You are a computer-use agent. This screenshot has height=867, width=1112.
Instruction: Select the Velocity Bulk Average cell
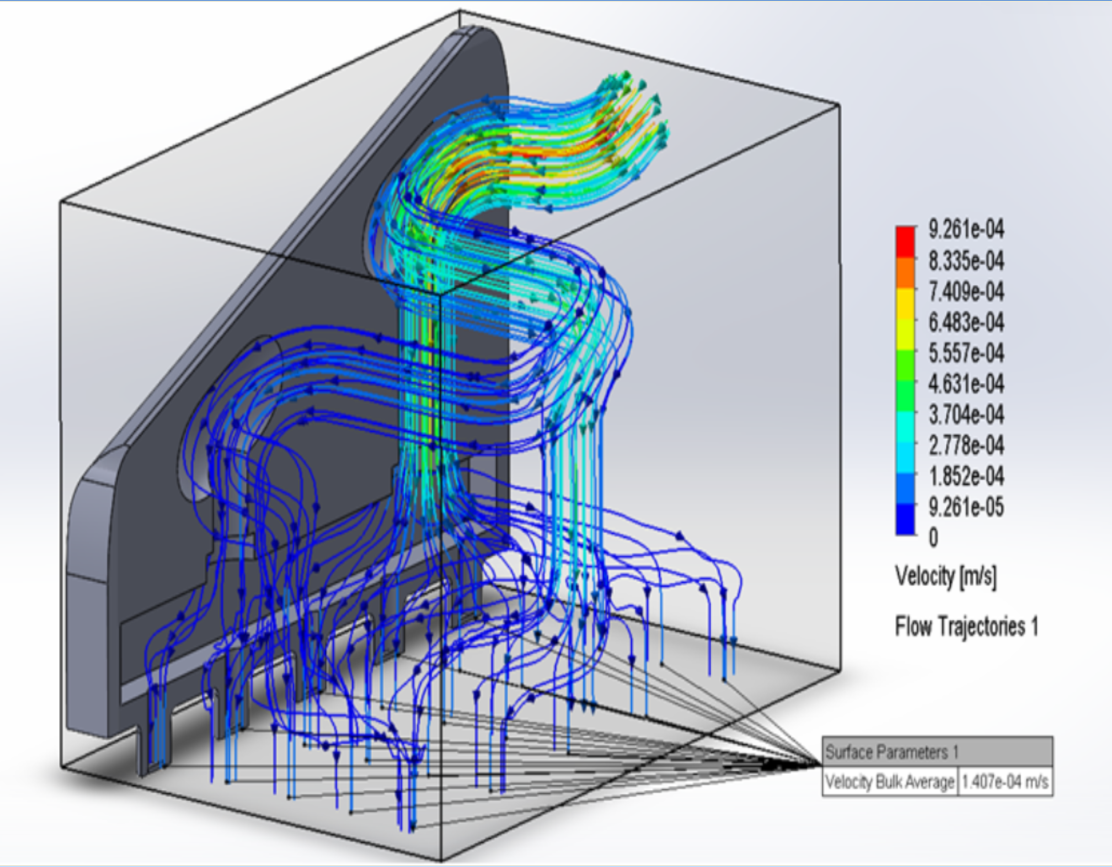889,782
